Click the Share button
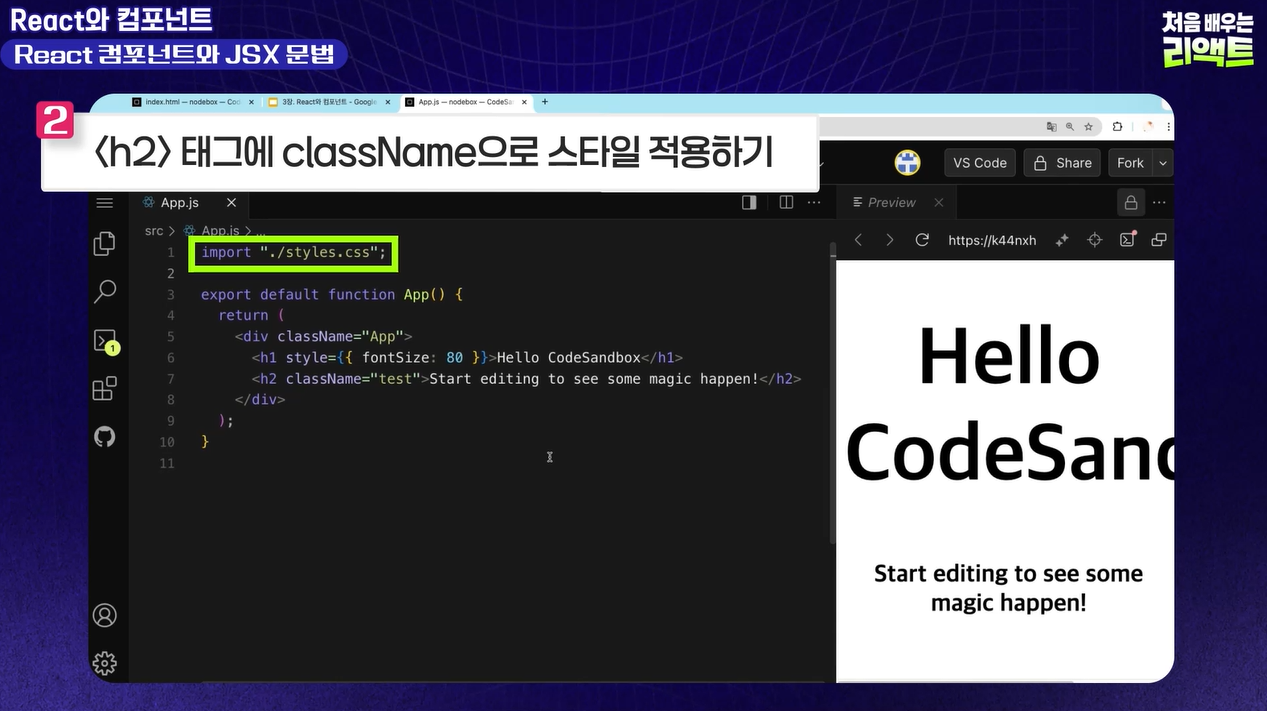1267x711 pixels. click(x=1062, y=163)
